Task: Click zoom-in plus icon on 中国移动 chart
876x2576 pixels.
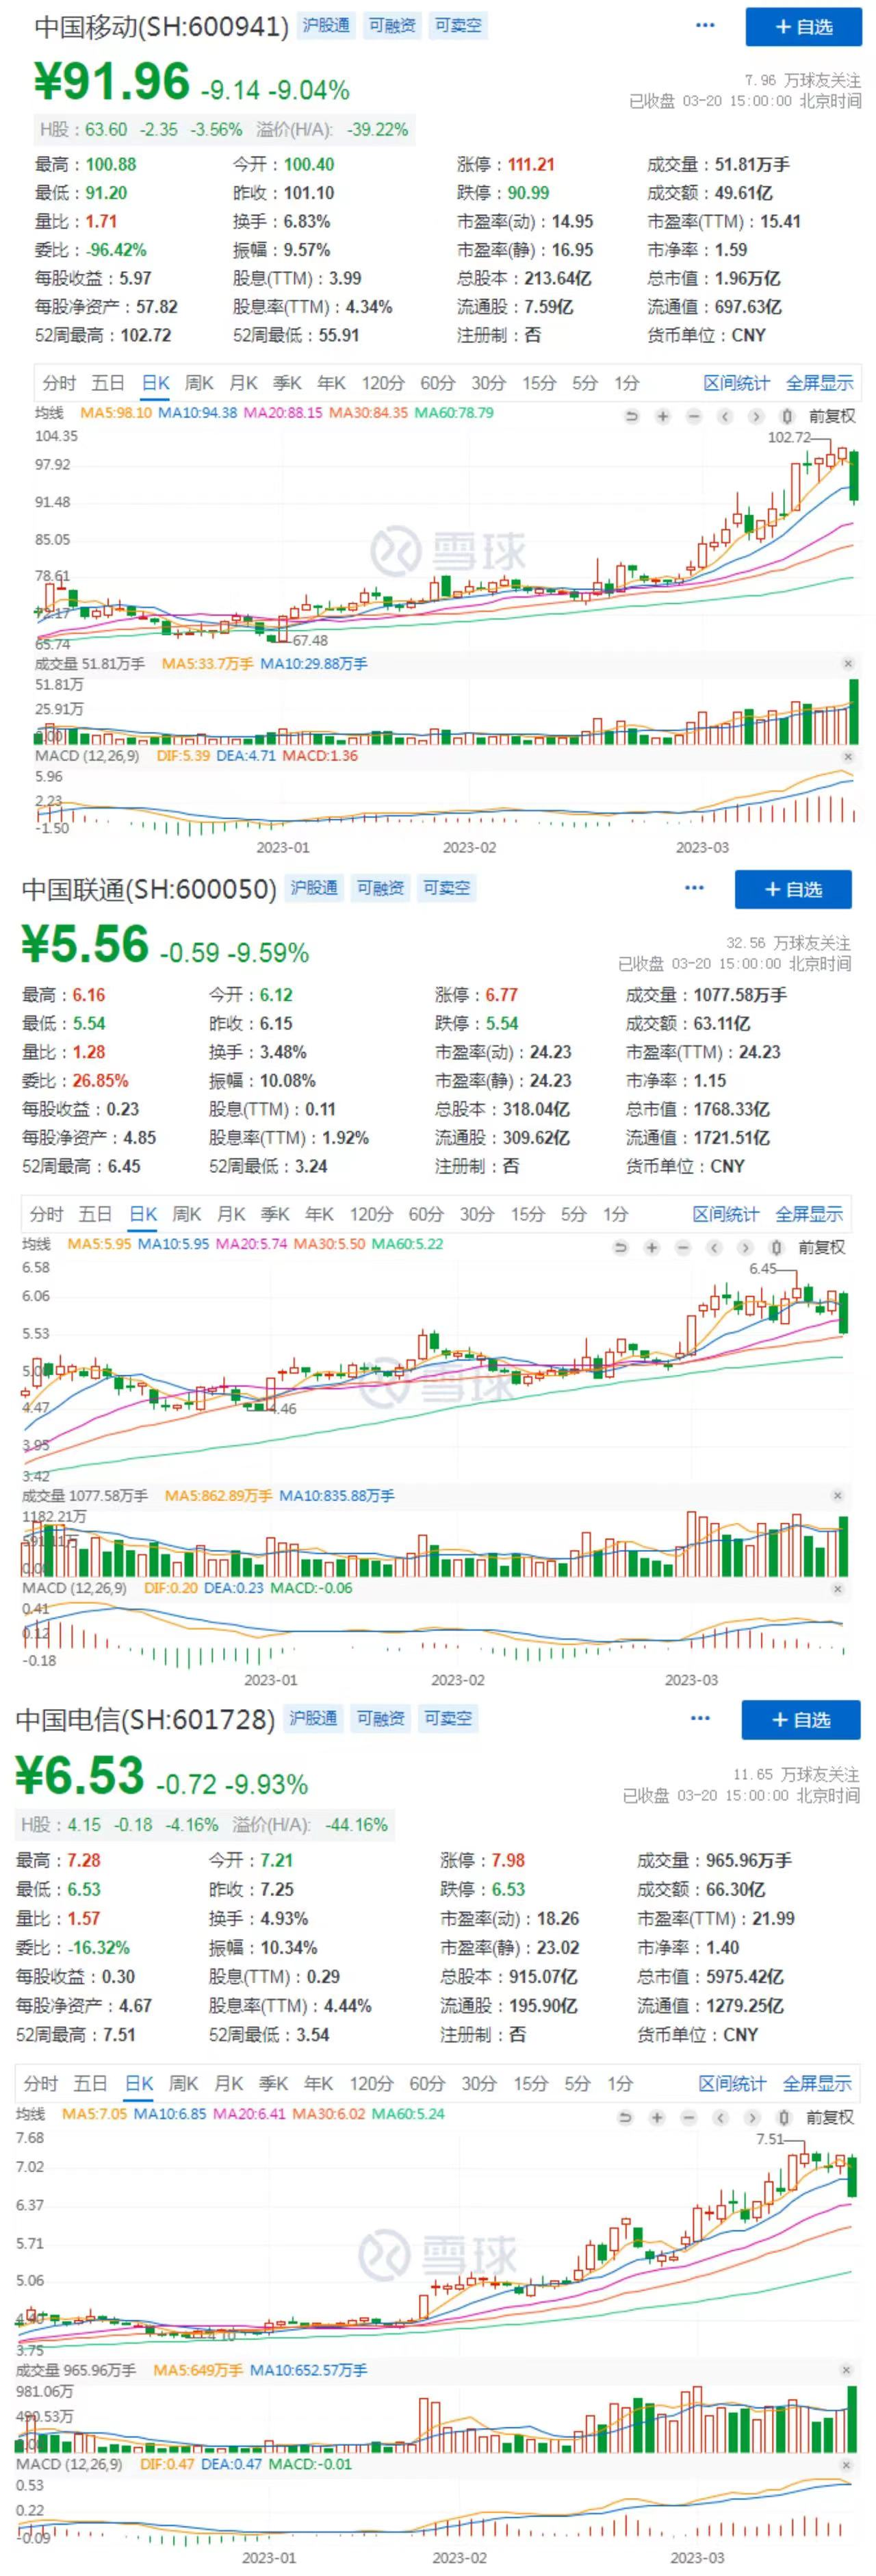Action: pos(662,416)
